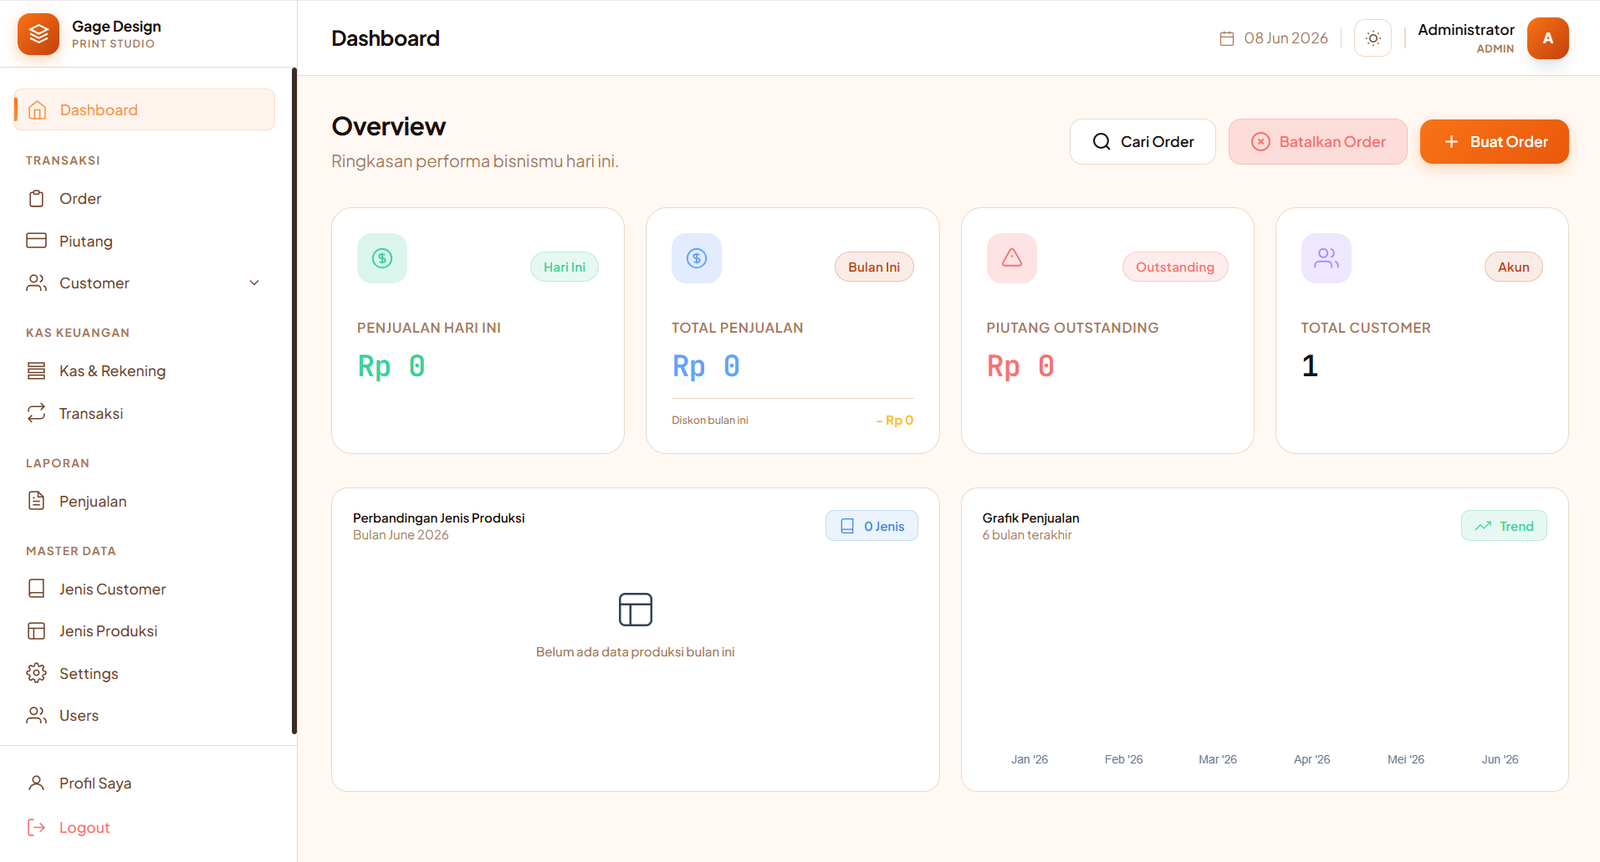Click the Jun '26 axis label

point(1500,760)
